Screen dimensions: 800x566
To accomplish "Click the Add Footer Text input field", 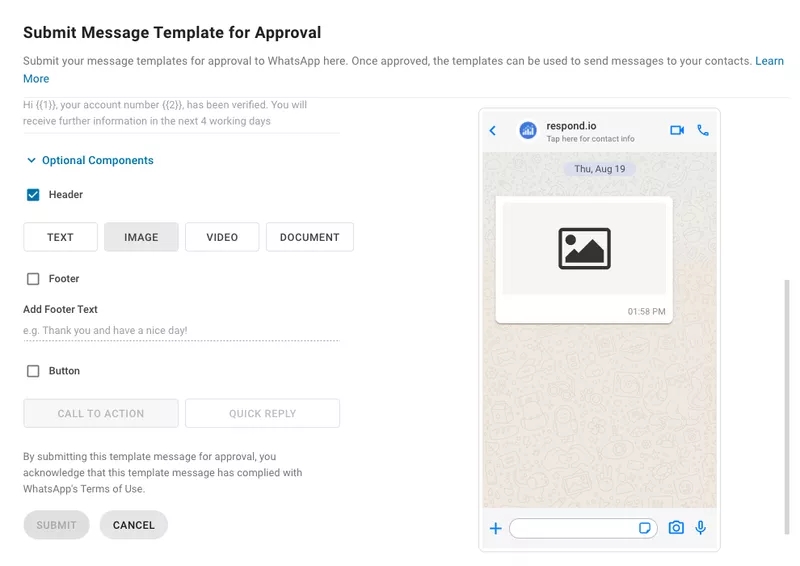I will point(180,330).
